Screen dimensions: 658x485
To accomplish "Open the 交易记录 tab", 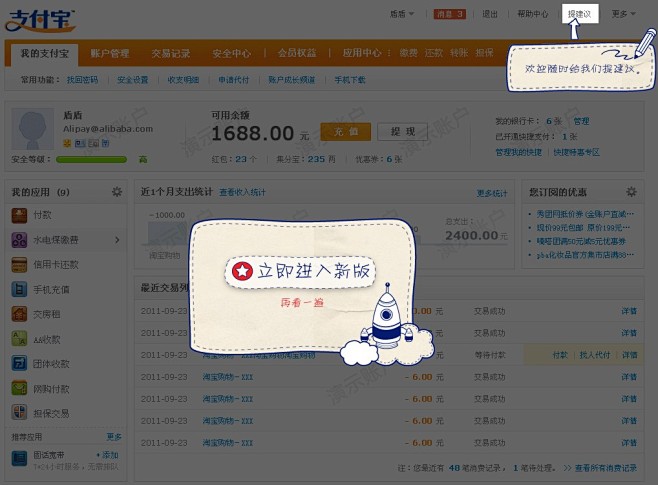I will [x=170, y=52].
